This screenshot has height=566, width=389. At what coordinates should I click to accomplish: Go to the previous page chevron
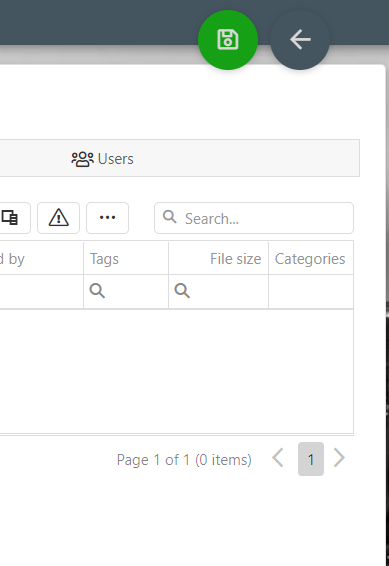(278, 458)
